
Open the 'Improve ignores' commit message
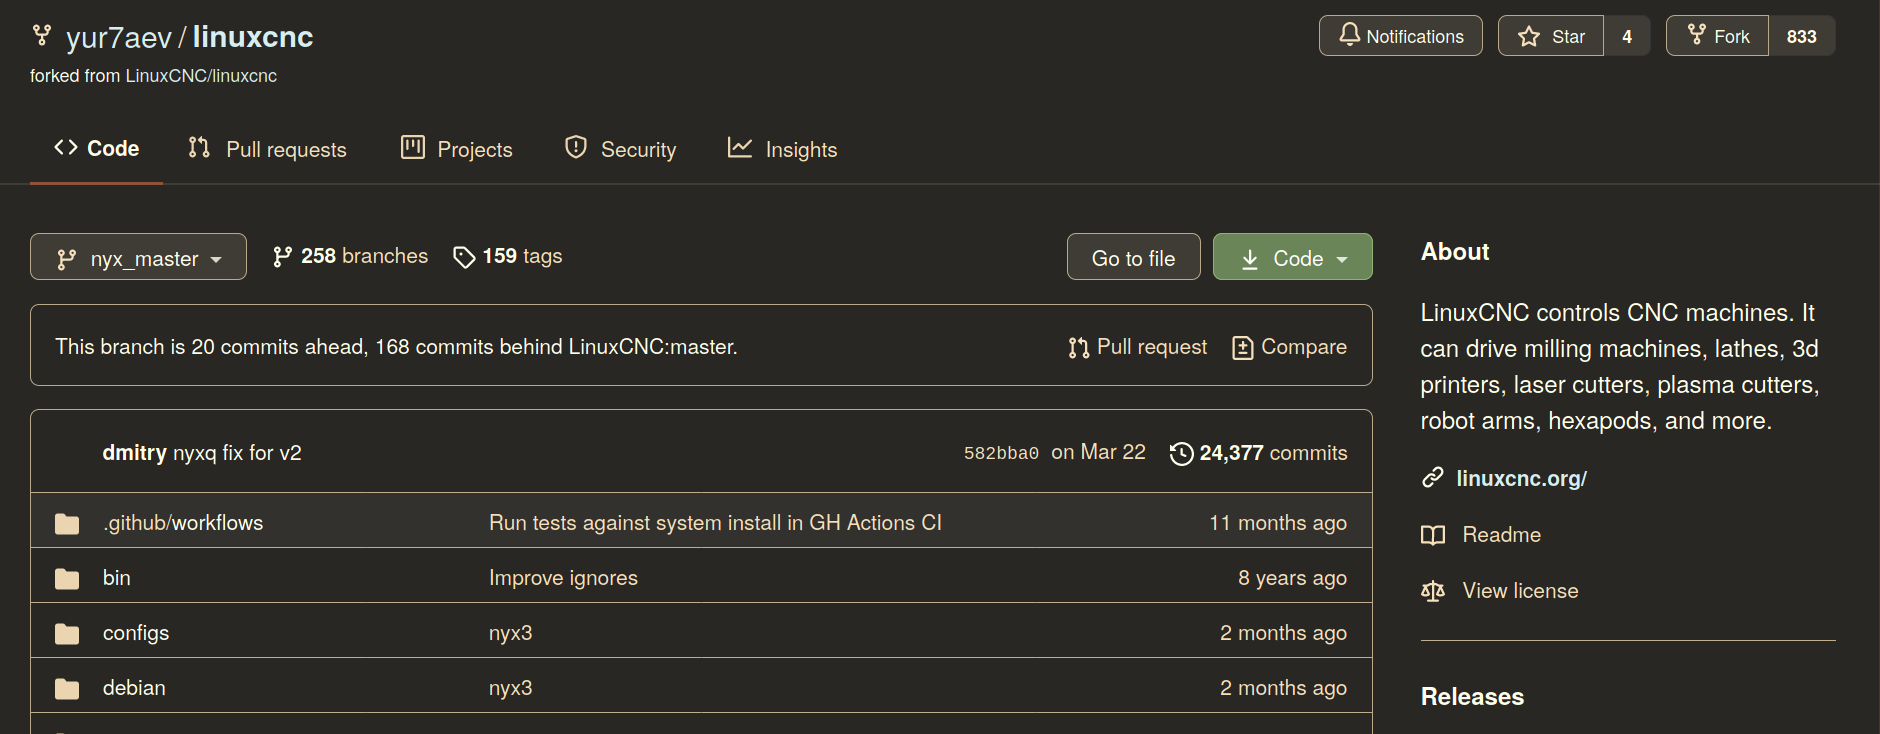563,578
